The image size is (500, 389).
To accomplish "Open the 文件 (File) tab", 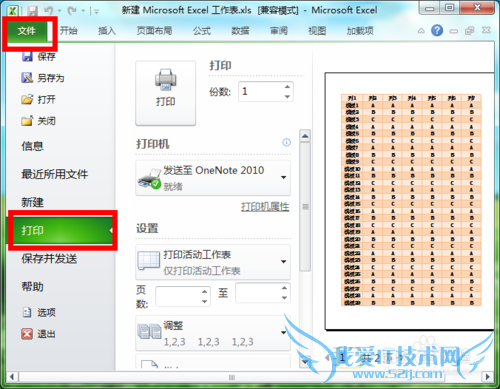I will click(x=27, y=31).
